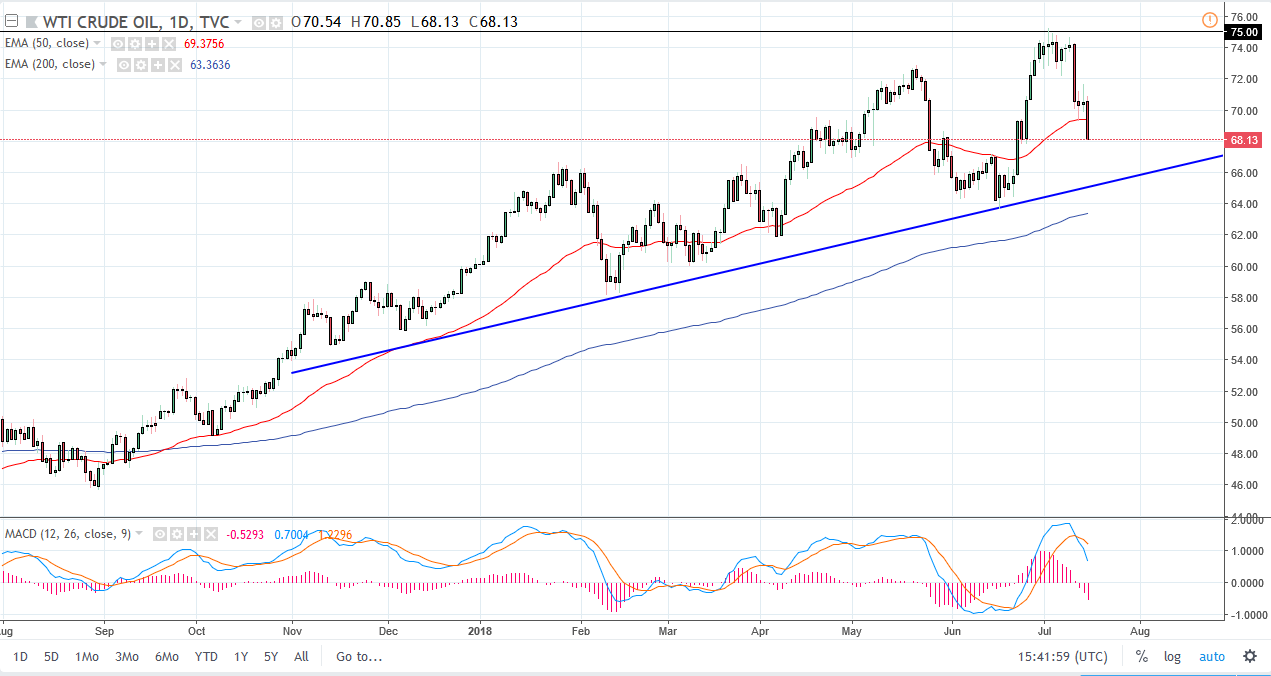Add an alert on the MACD indicator
This screenshot has height=676, width=1271.
(x=194, y=534)
